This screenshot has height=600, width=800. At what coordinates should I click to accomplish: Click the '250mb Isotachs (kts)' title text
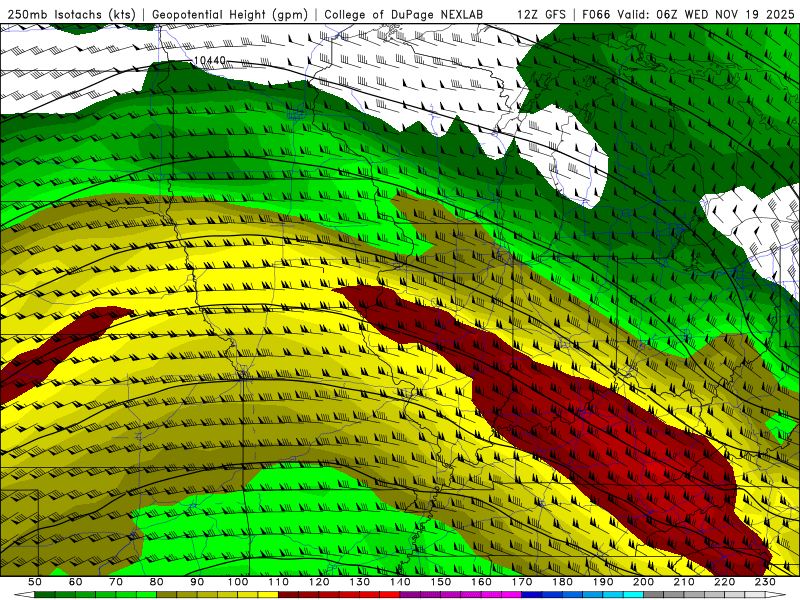(71, 14)
